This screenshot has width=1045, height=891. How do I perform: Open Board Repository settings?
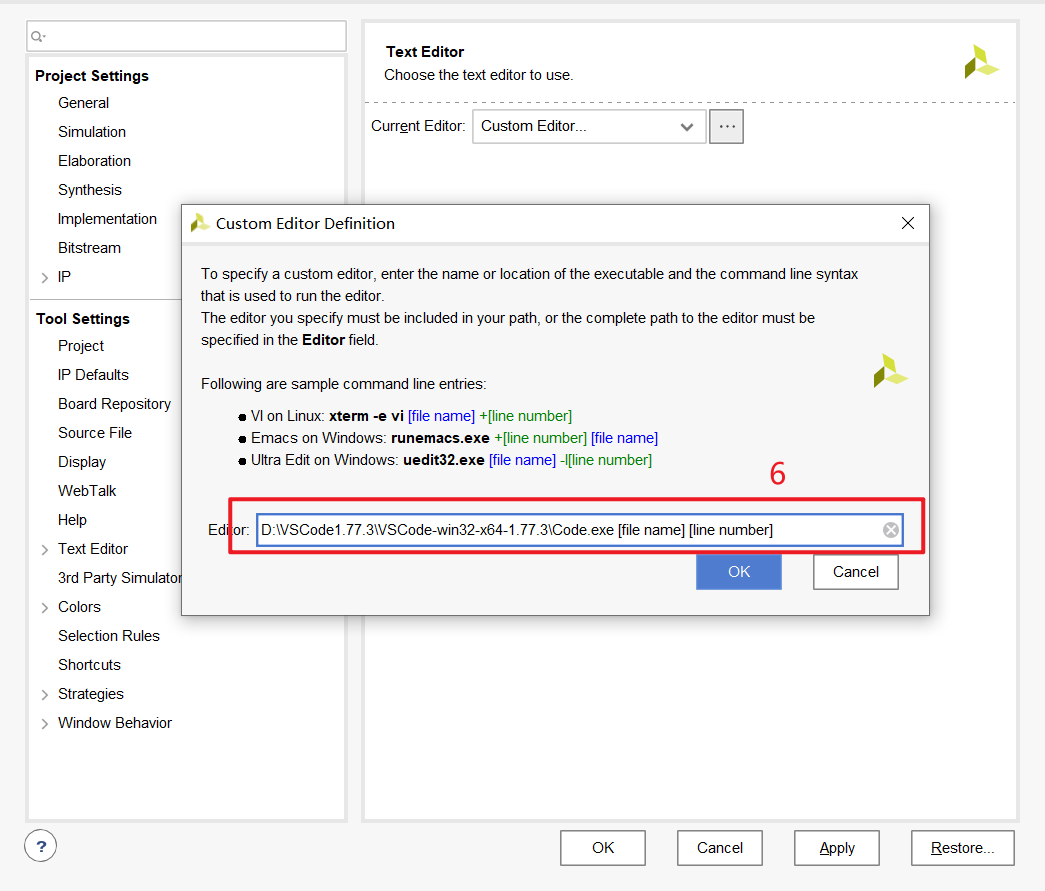(x=115, y=404)
